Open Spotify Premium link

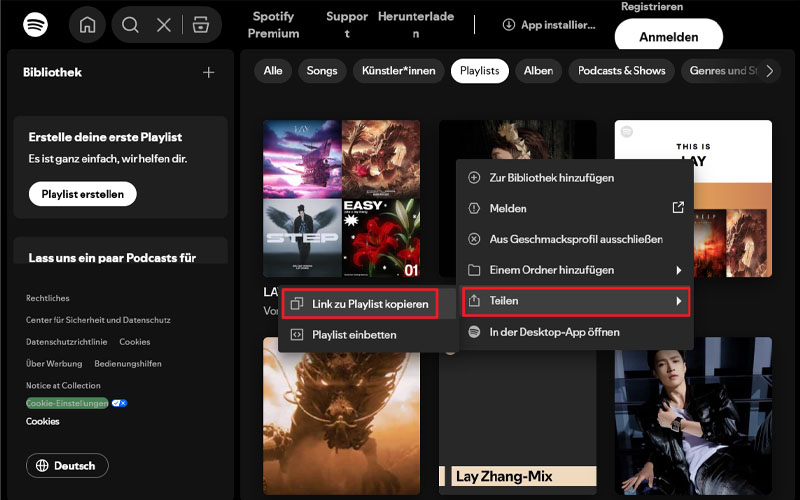(273, 24)
